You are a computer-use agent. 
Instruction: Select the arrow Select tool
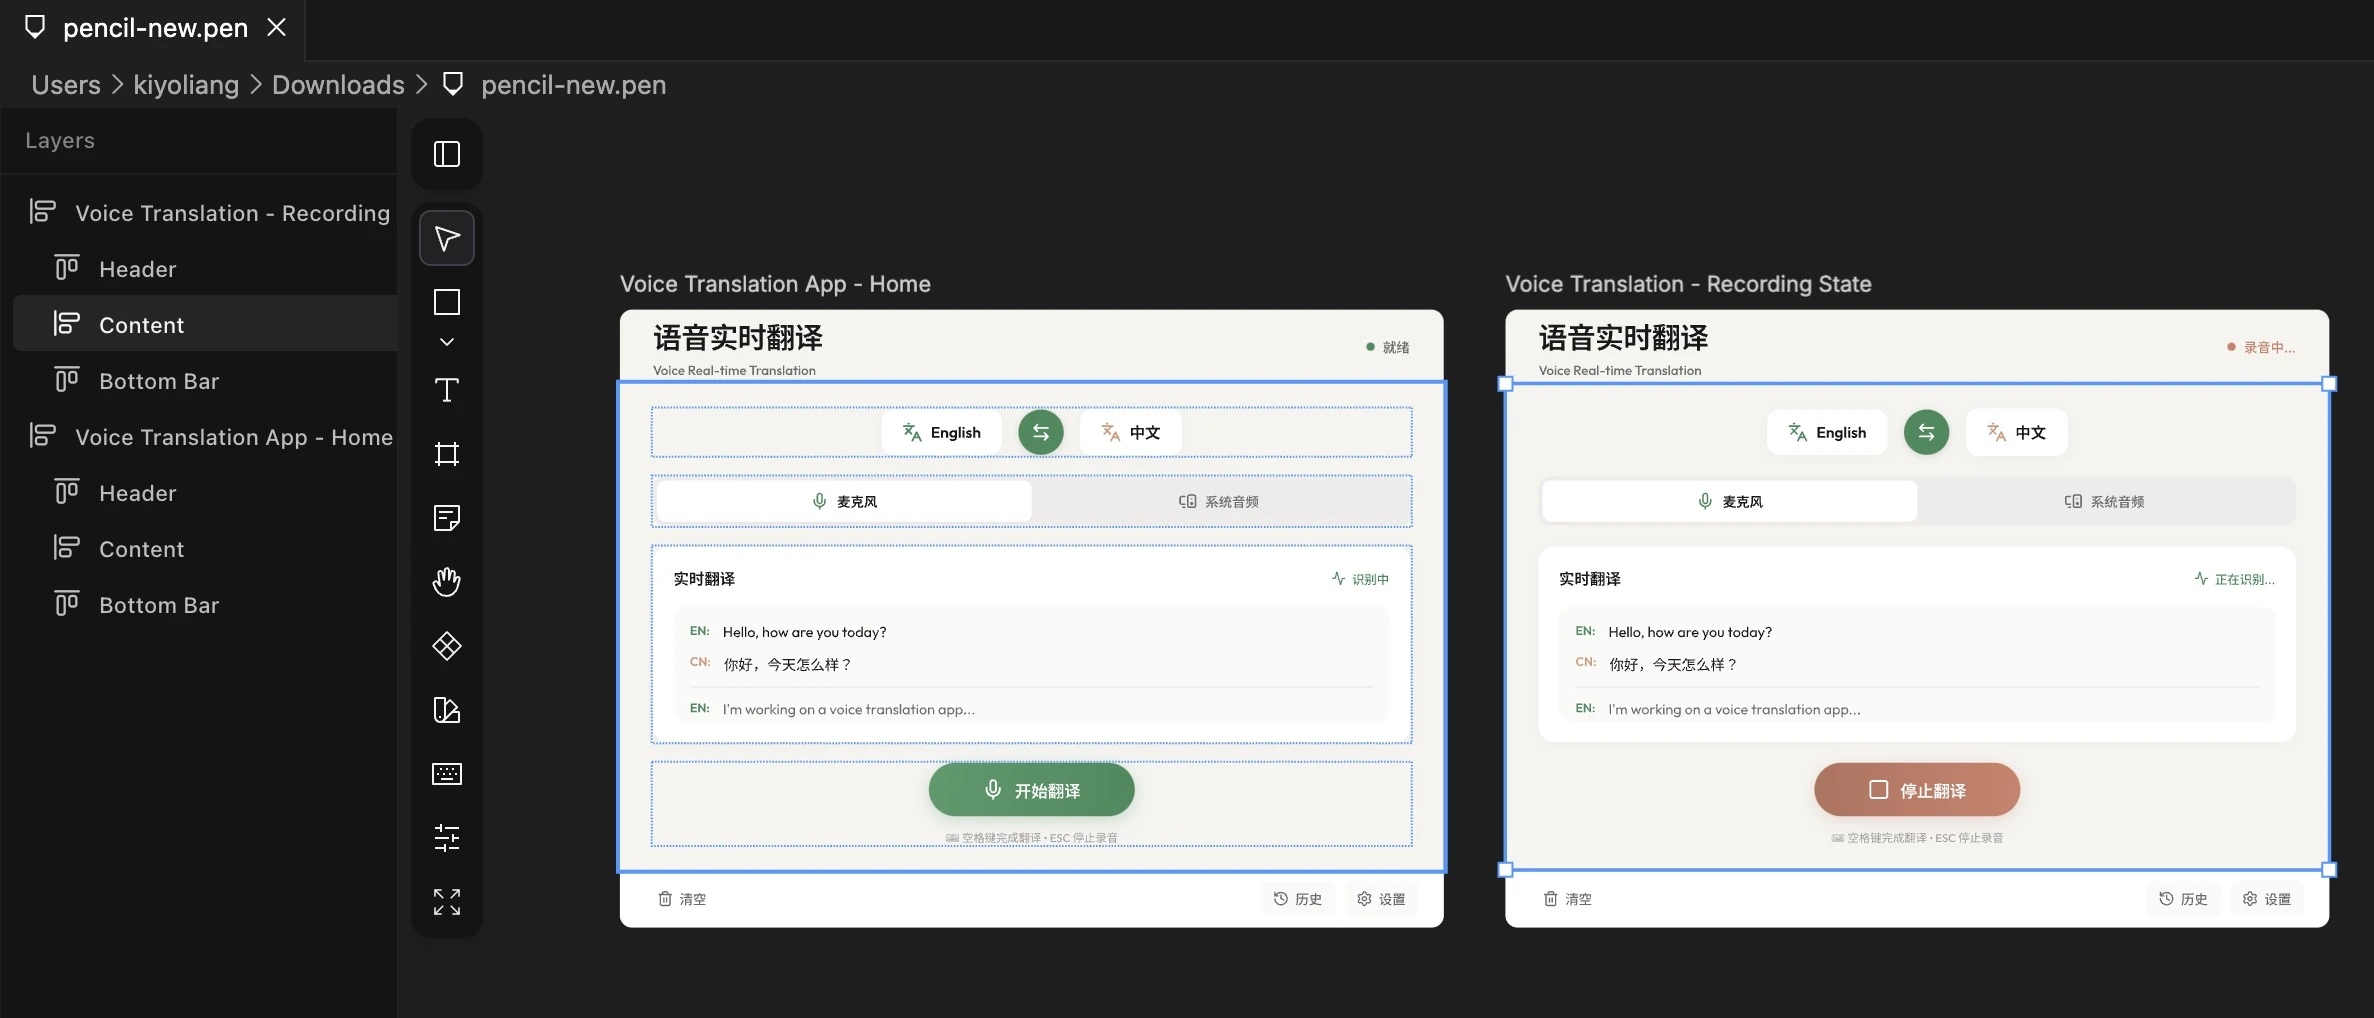tap(446, 237)
